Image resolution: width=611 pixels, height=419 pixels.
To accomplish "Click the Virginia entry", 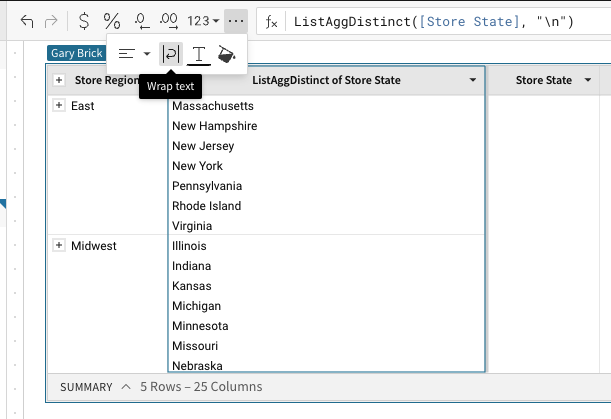I will (192, 226).
